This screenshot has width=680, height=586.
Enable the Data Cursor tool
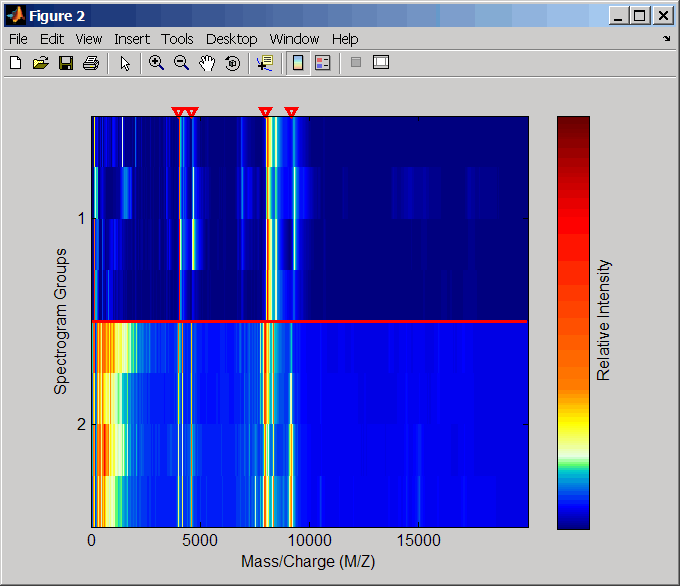point(264,63)
